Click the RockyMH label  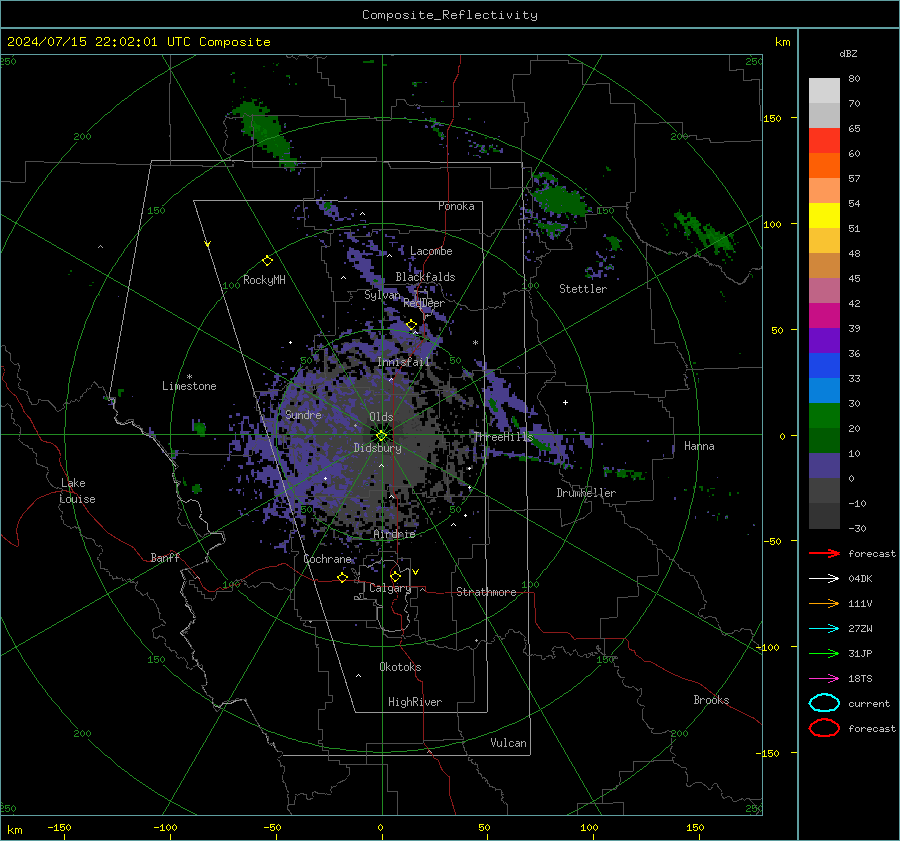(x=264, y=280)
